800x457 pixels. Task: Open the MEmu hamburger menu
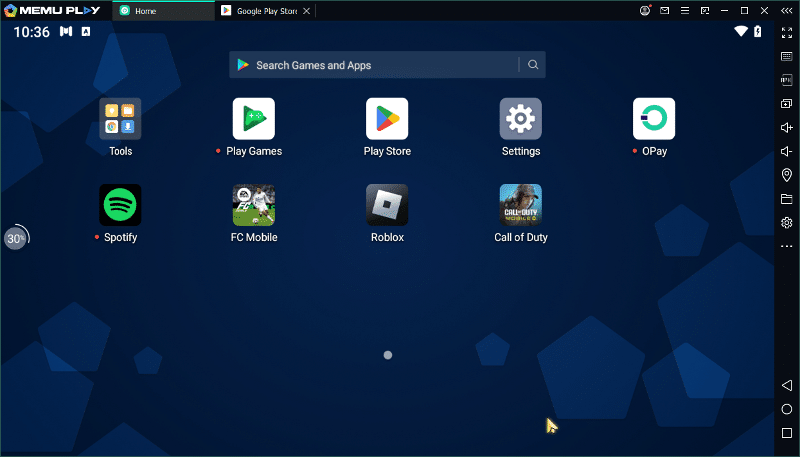point(685,10)
